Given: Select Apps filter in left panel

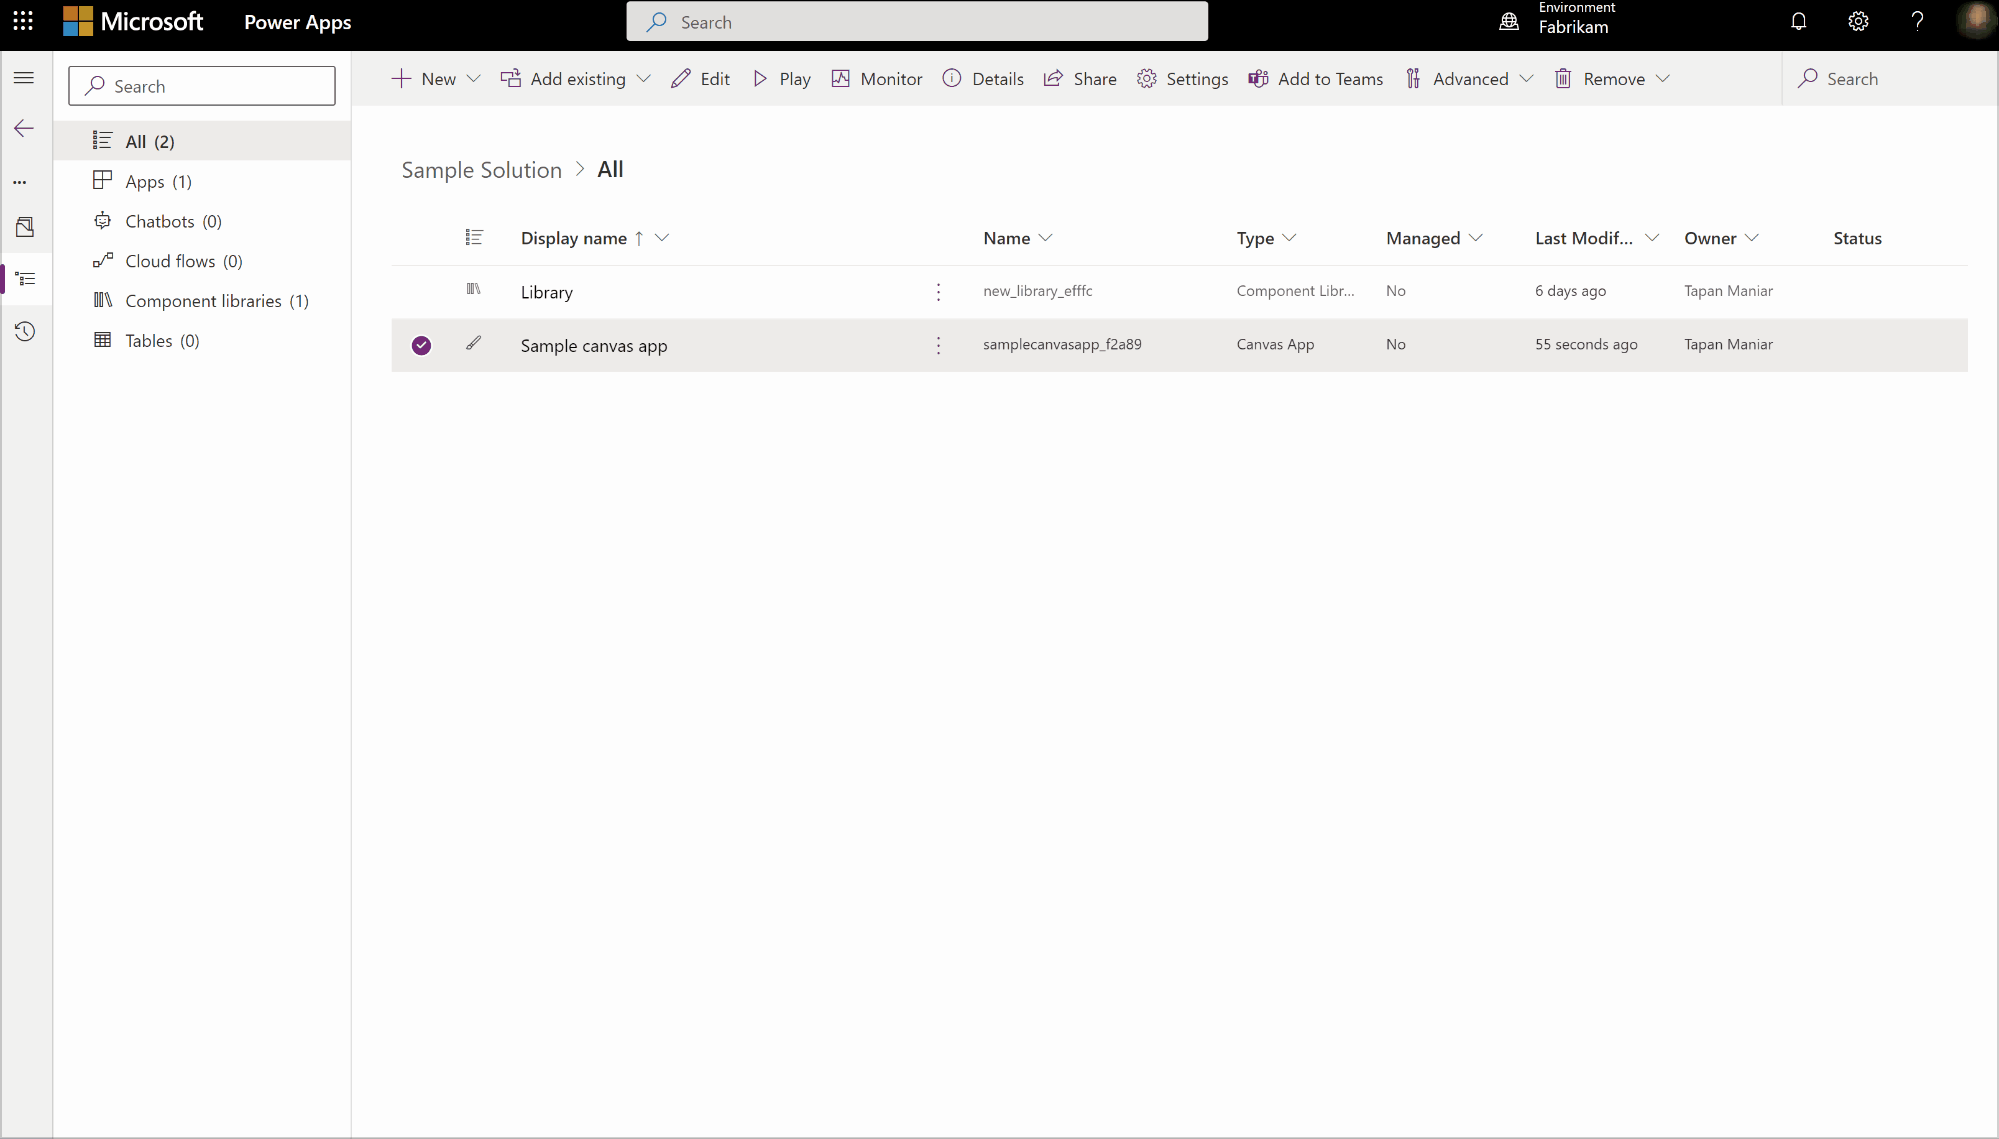Looking at the screenshot, I should [x=158, y=180].
